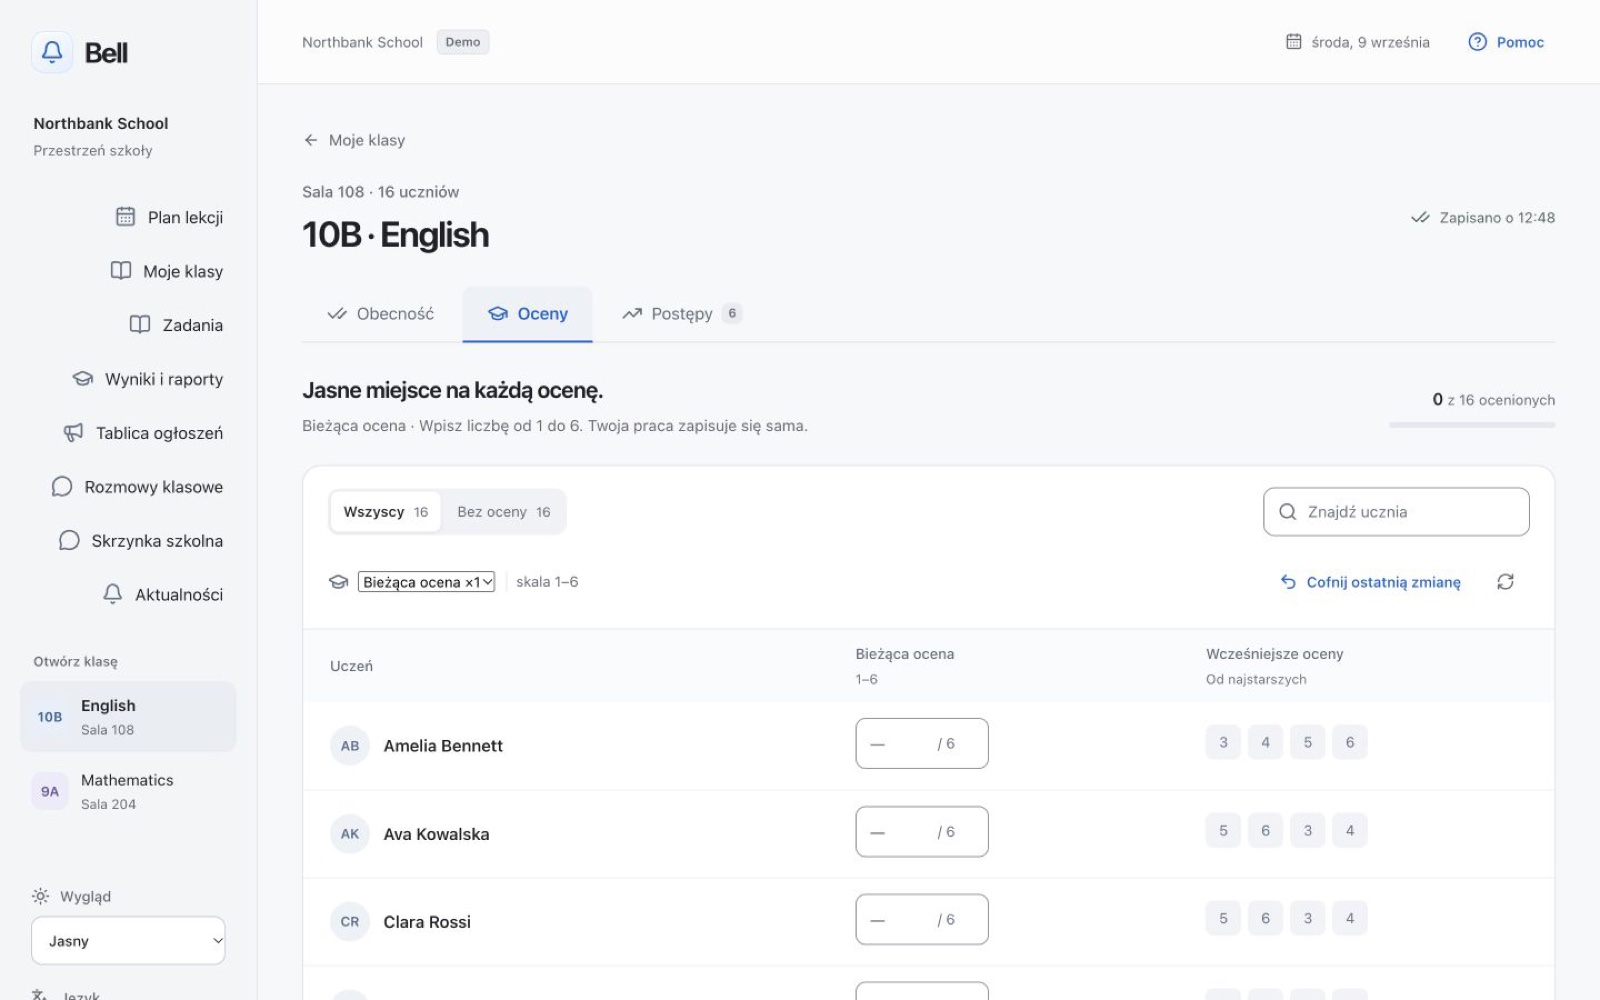Viewport: 1600px width, 1000px height.
Task: Open the Wygląd Jasny theme dropdown
Action: tap(128, 941)
